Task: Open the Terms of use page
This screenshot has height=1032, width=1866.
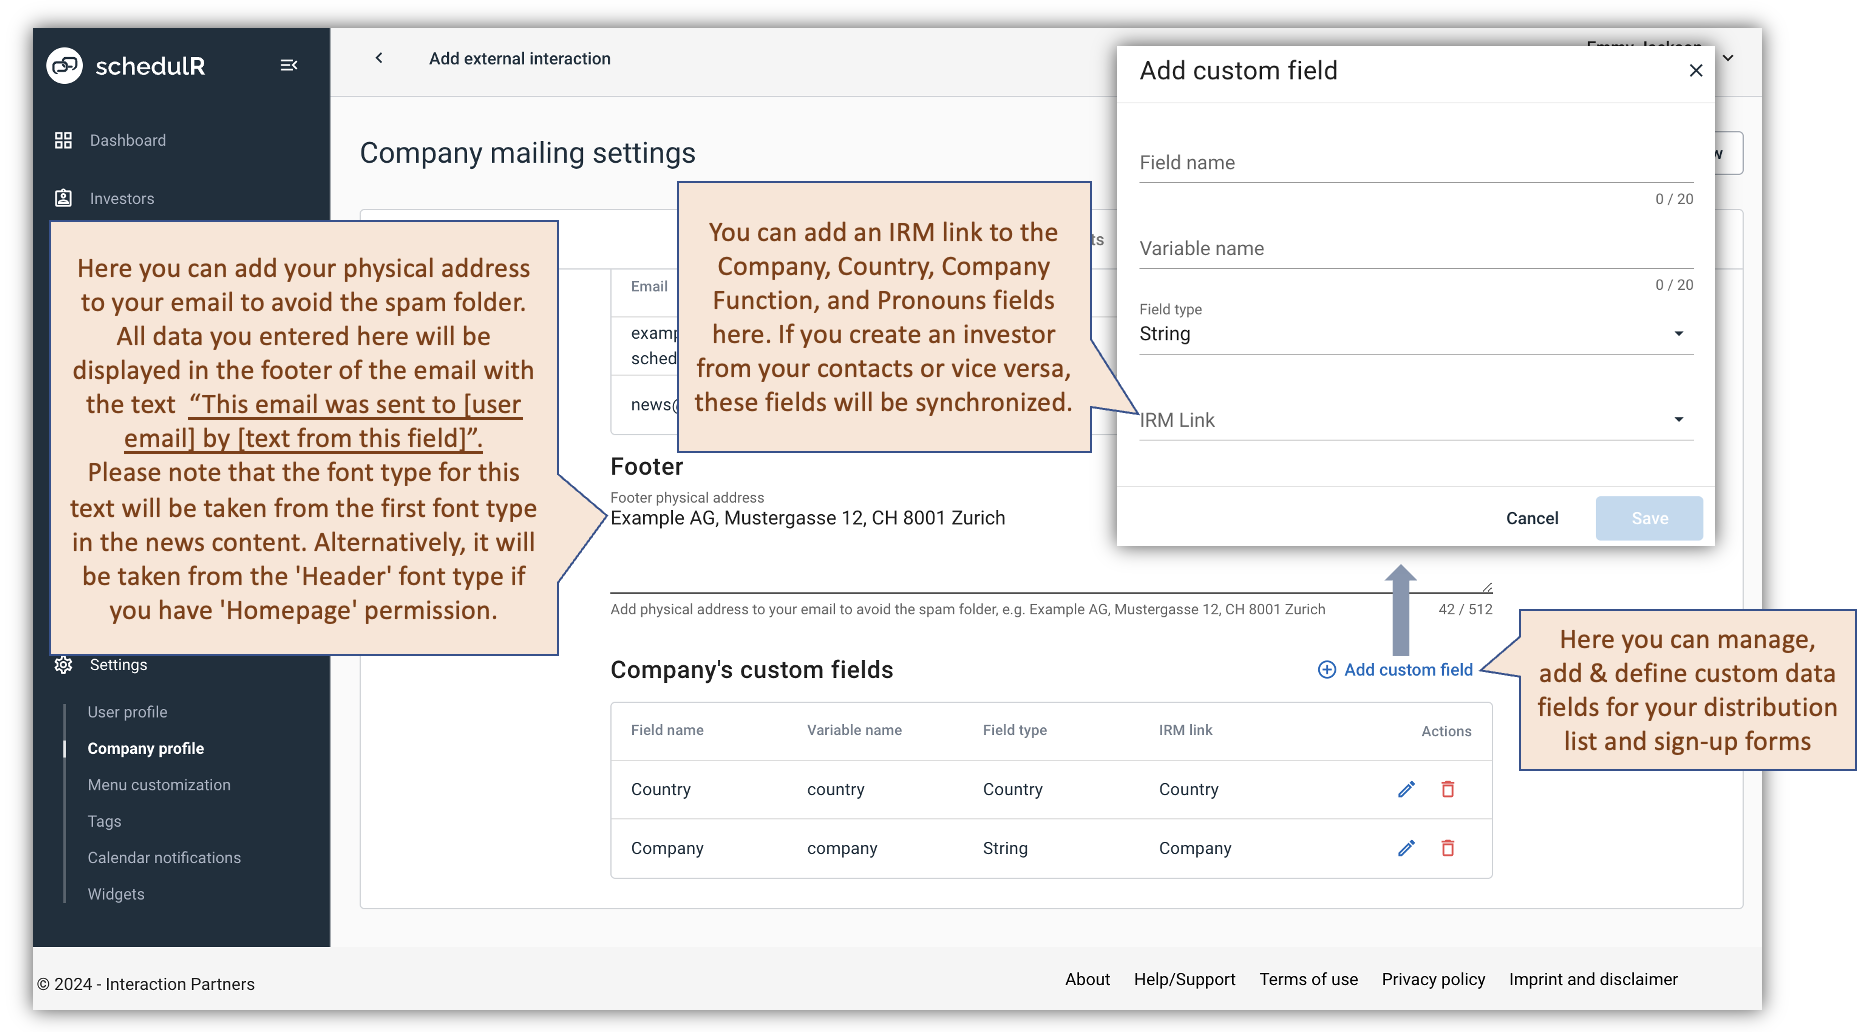Action: (1308, 979)
